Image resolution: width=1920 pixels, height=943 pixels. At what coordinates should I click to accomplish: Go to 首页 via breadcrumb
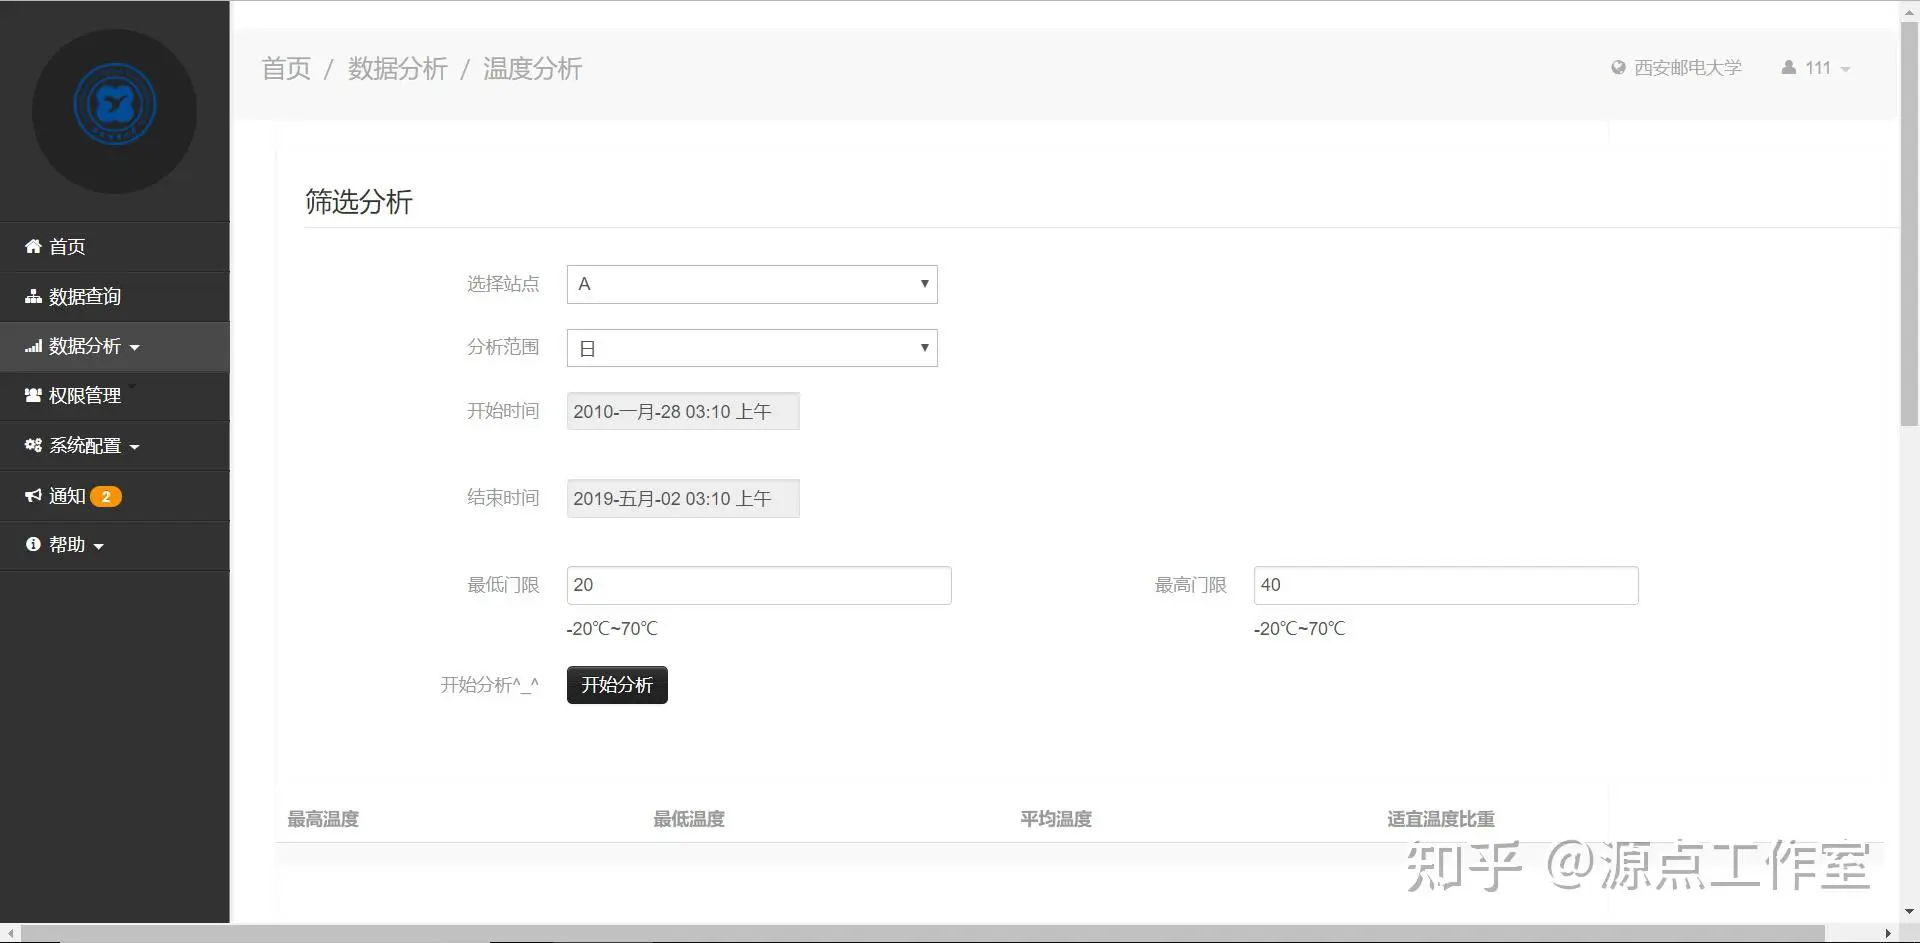(x=286, y=68)
